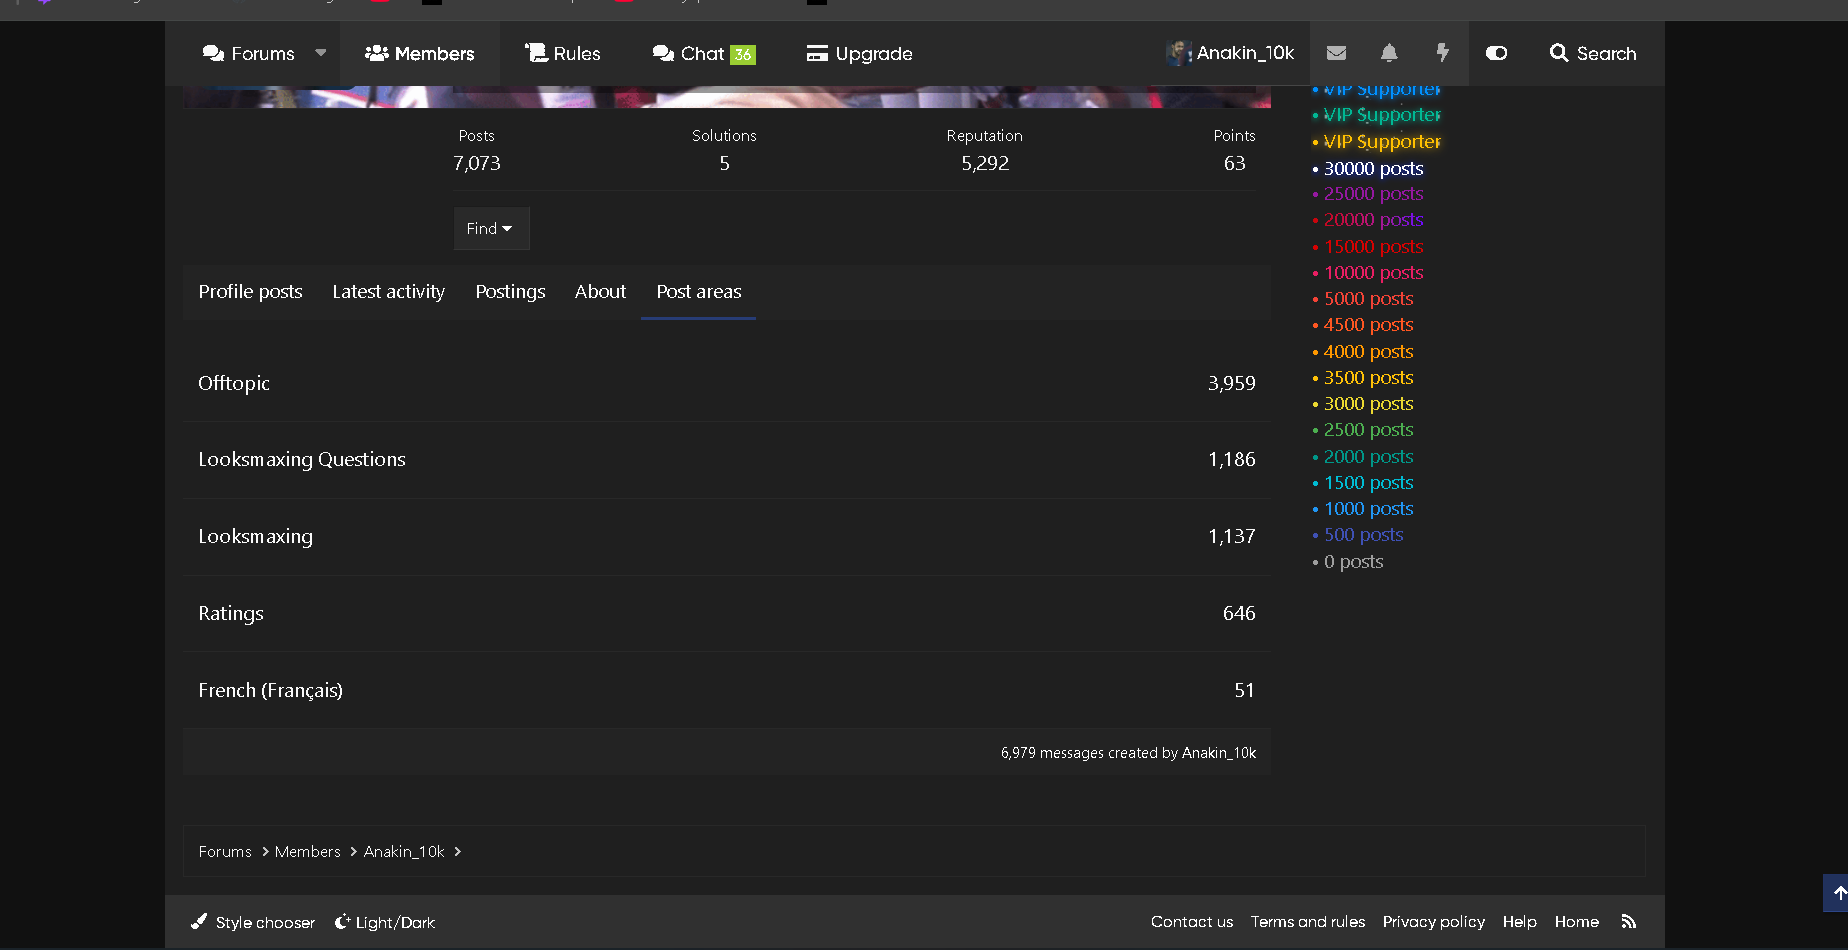Click the scroll-to-top arrow button
The image size is (1848, 950).
pyautogui.click(x=1837, y=893)
